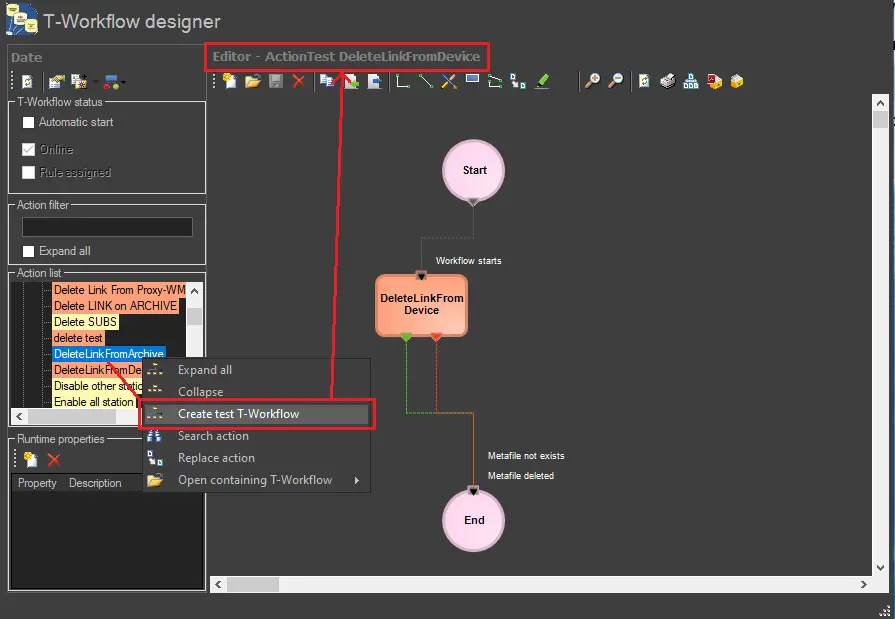
Task: Click inside the Action filter text field
Action: pyautogui.click(x=107, y=227)
